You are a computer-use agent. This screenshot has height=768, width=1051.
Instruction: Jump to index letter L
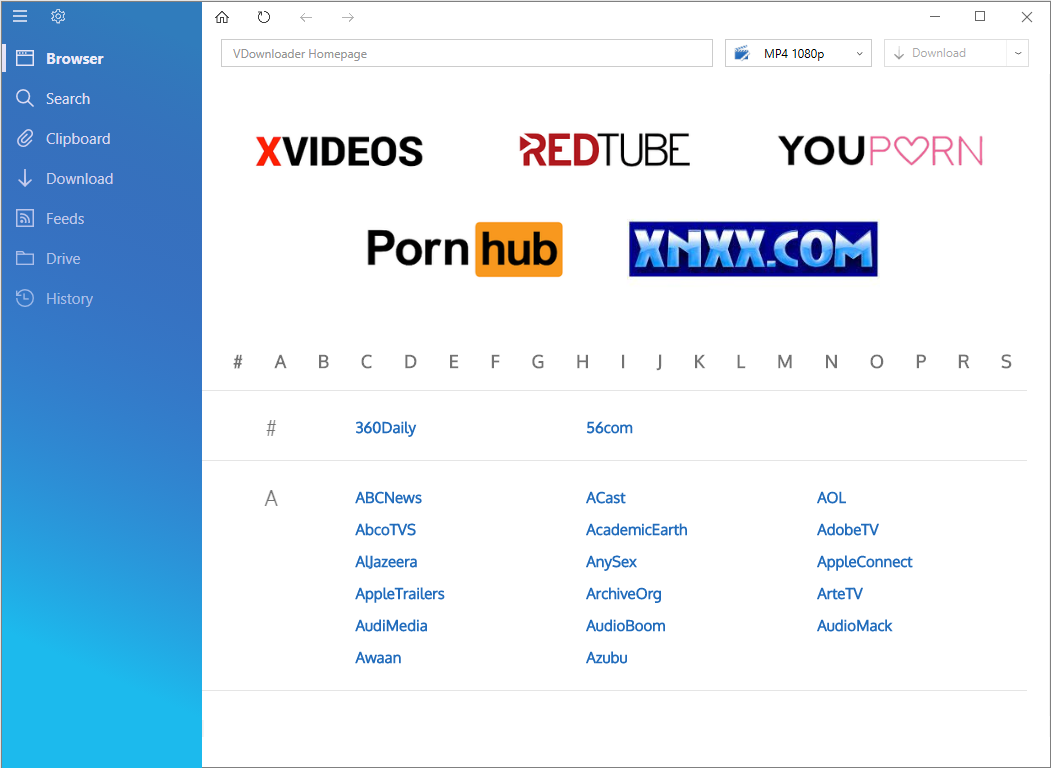[741, 363]
